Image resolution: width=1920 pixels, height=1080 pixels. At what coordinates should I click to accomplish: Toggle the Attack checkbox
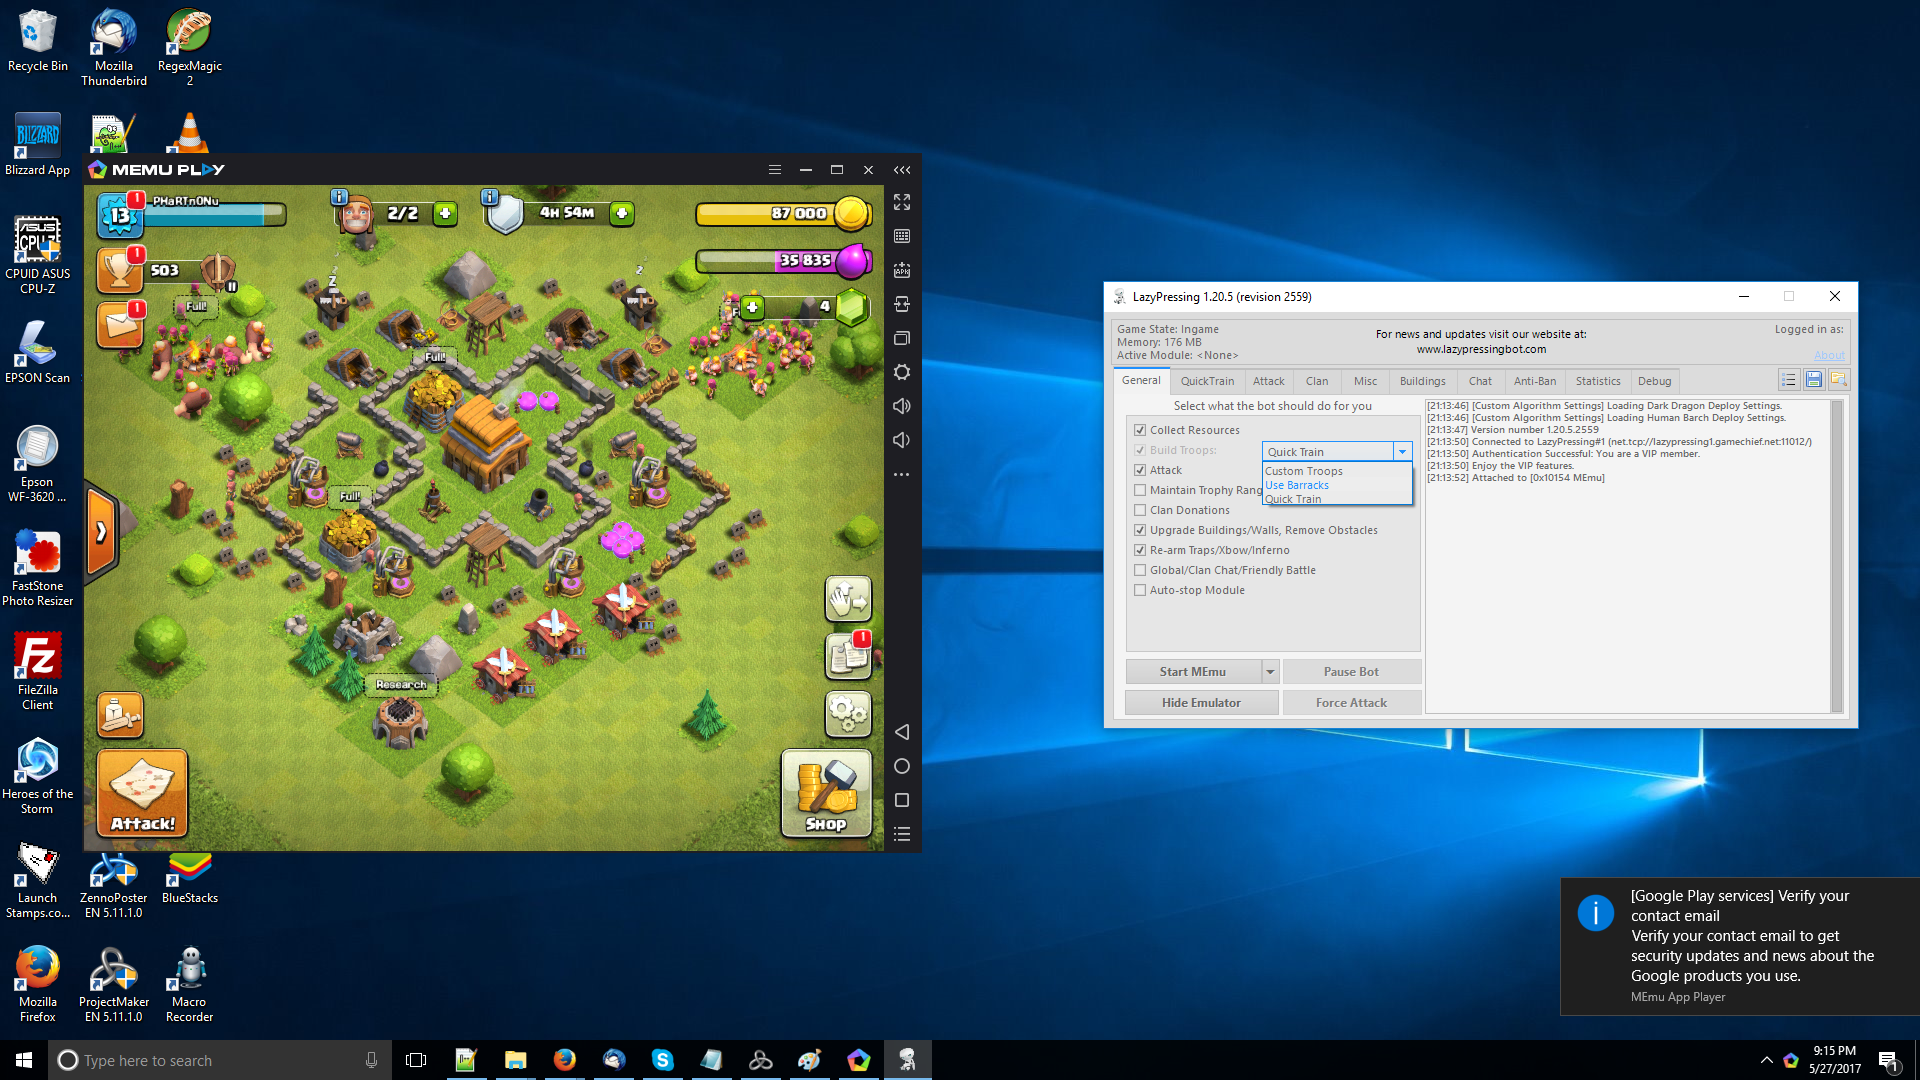pos(1140,470)
